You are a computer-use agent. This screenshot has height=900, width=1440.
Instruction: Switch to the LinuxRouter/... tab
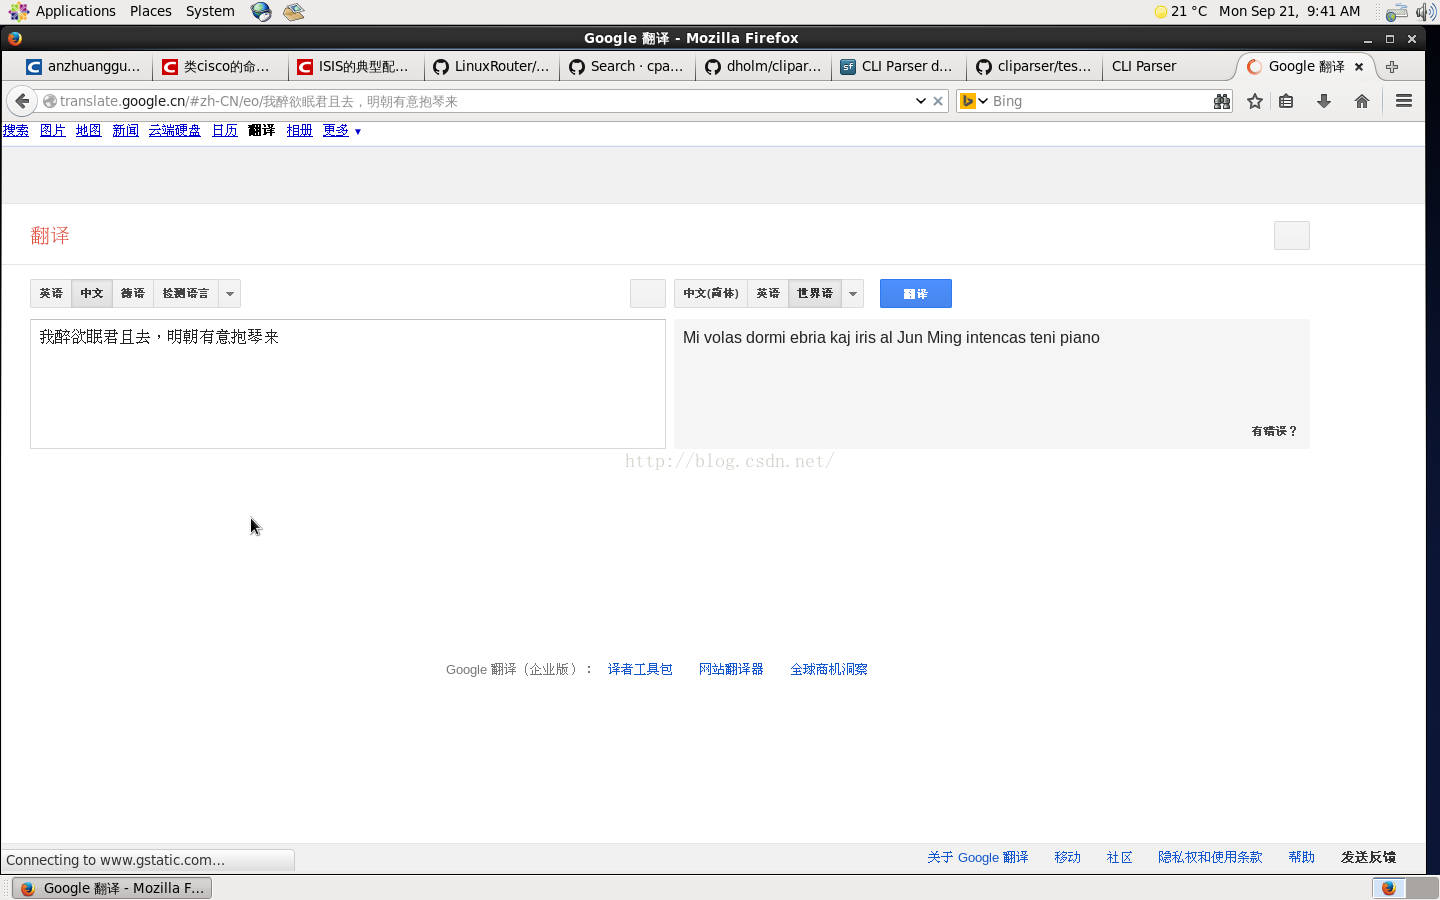click(x=492, y=67)
